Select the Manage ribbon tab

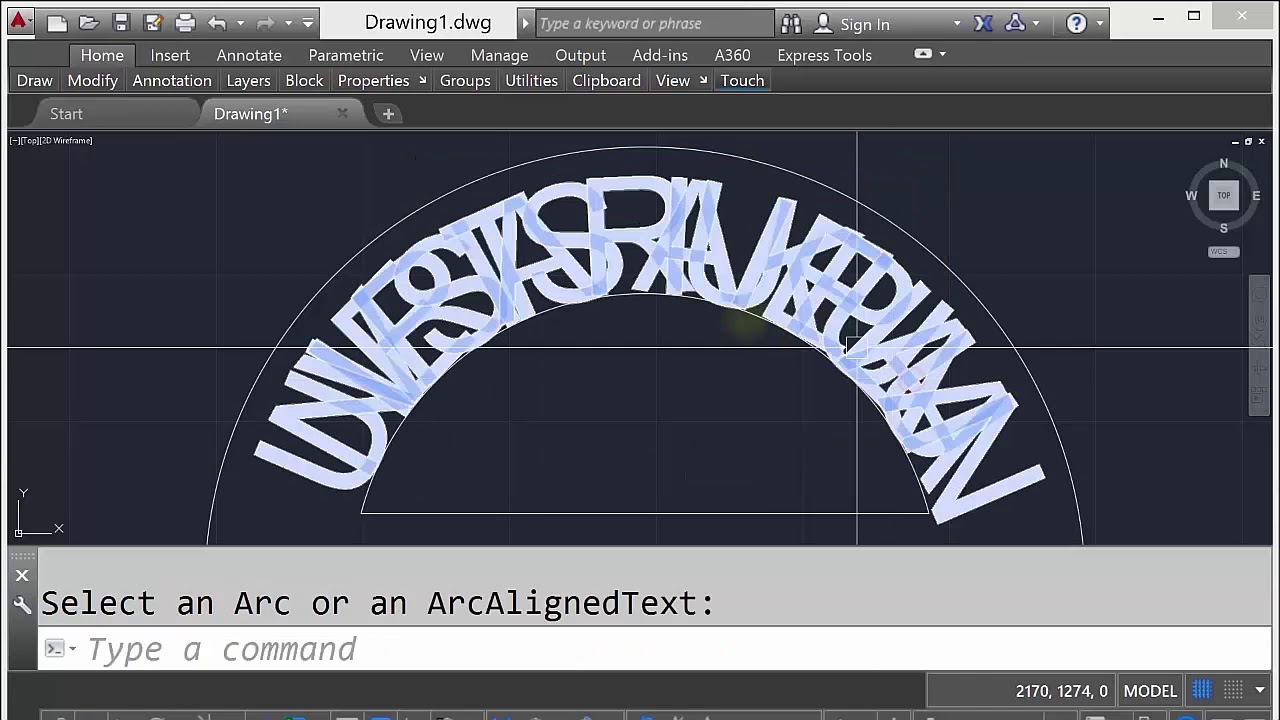(x=499, y=55)
